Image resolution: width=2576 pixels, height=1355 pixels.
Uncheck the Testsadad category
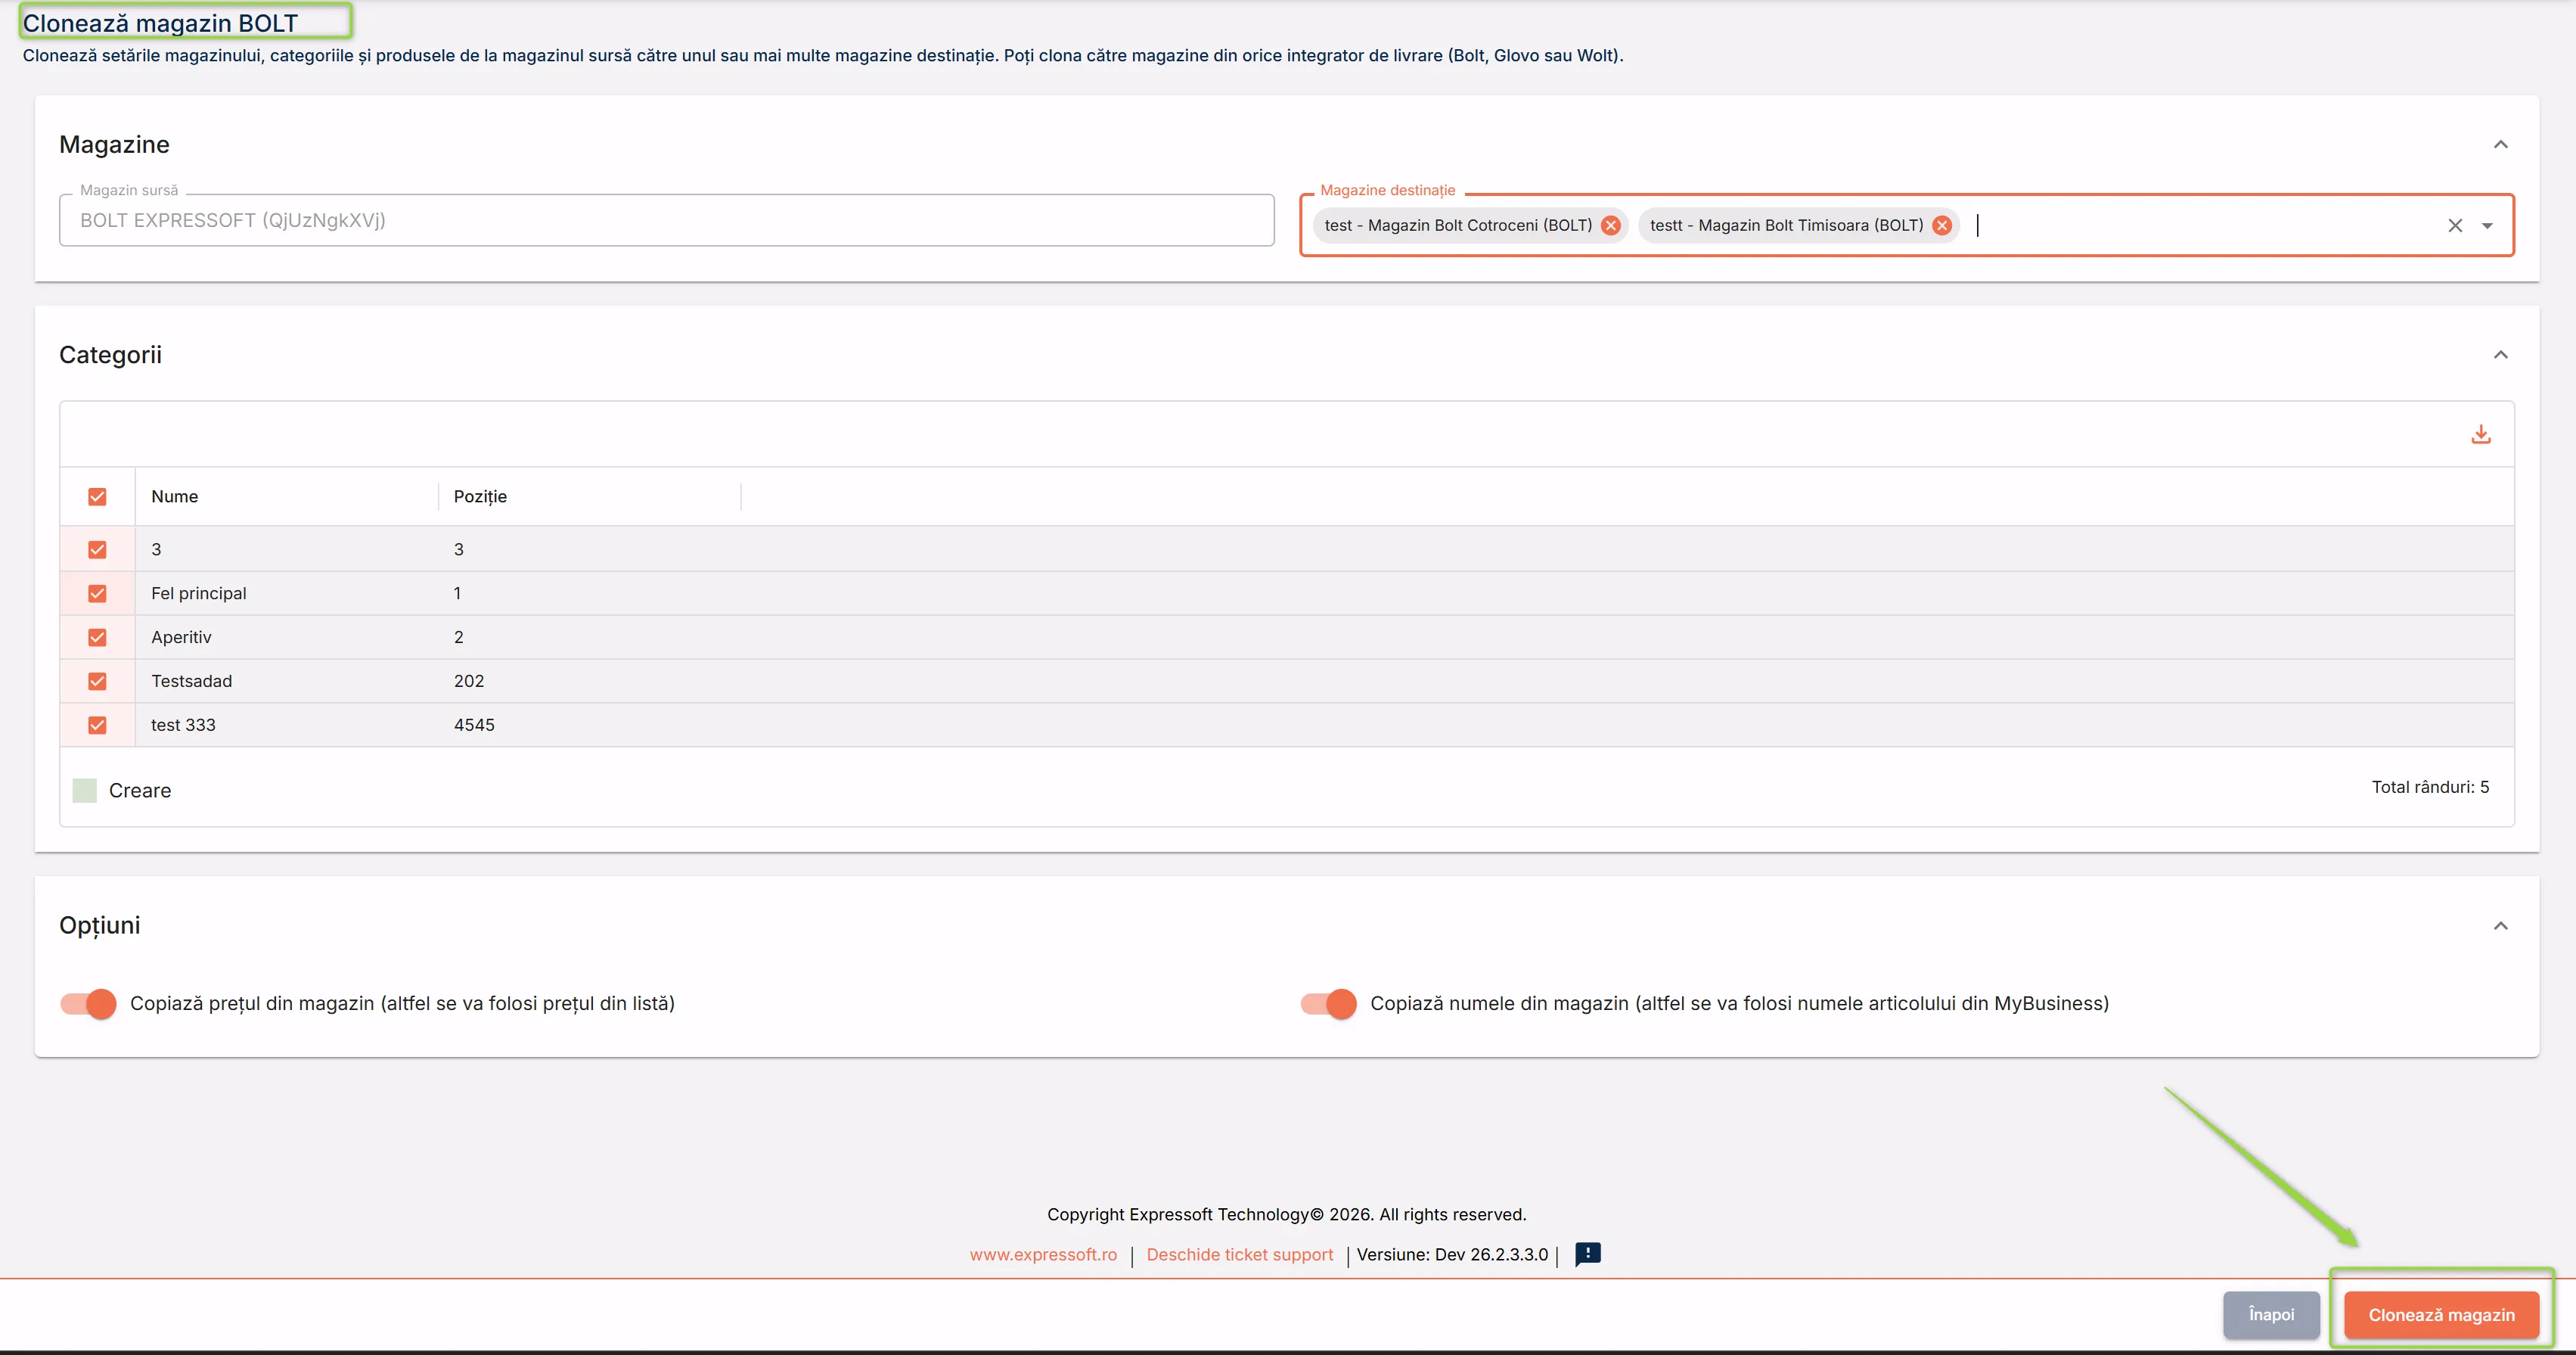coord(97,681)
